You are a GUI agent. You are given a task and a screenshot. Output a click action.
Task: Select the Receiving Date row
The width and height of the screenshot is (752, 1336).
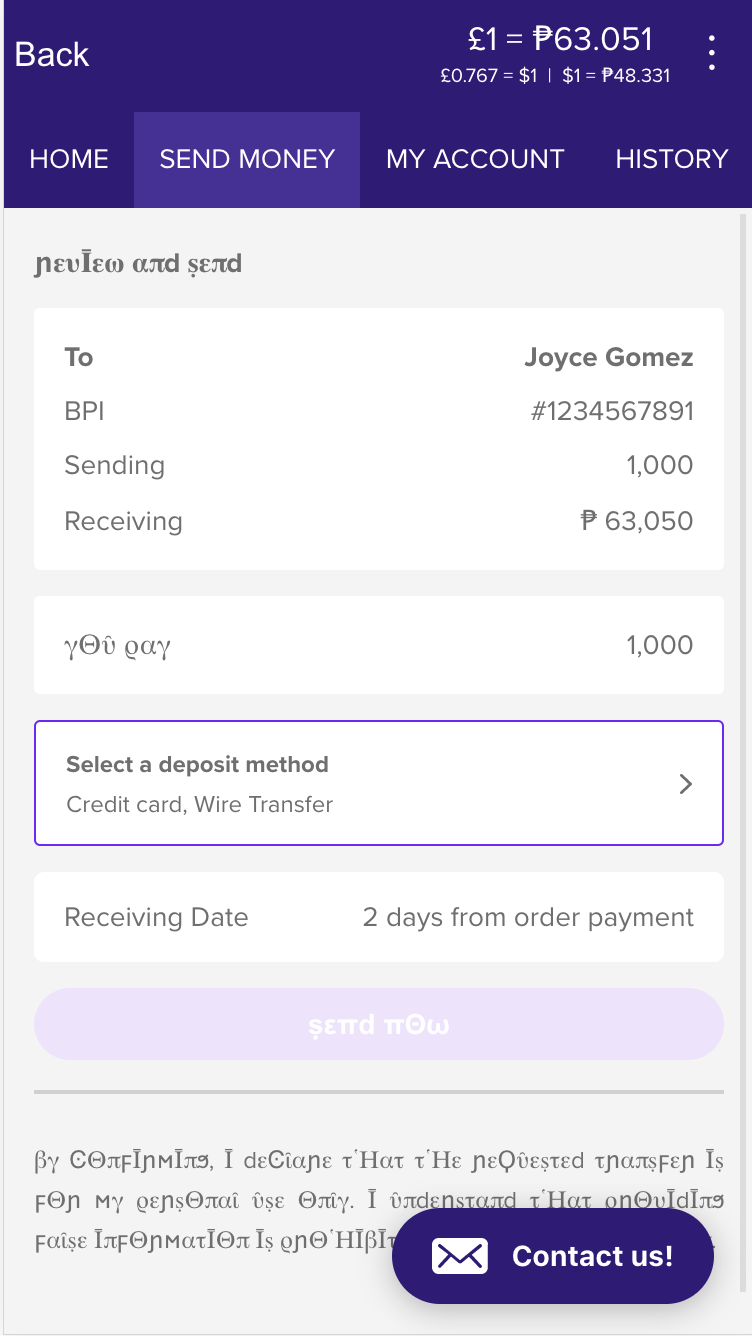(x=378, y=917)
